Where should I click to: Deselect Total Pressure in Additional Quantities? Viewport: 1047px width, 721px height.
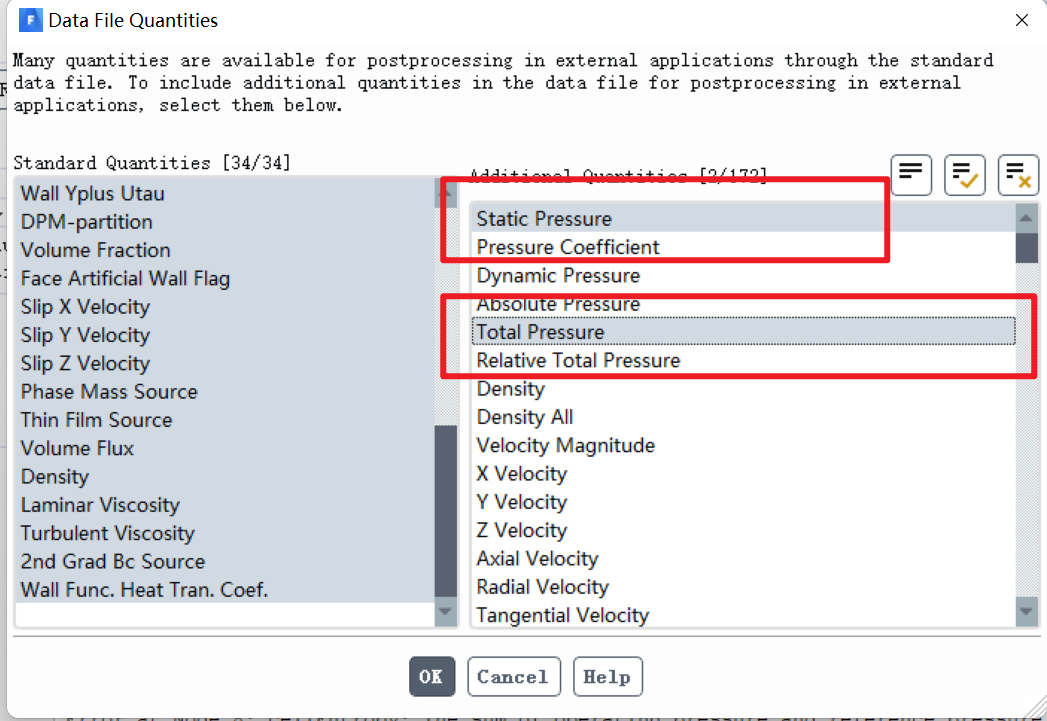[x=540, y=332]
